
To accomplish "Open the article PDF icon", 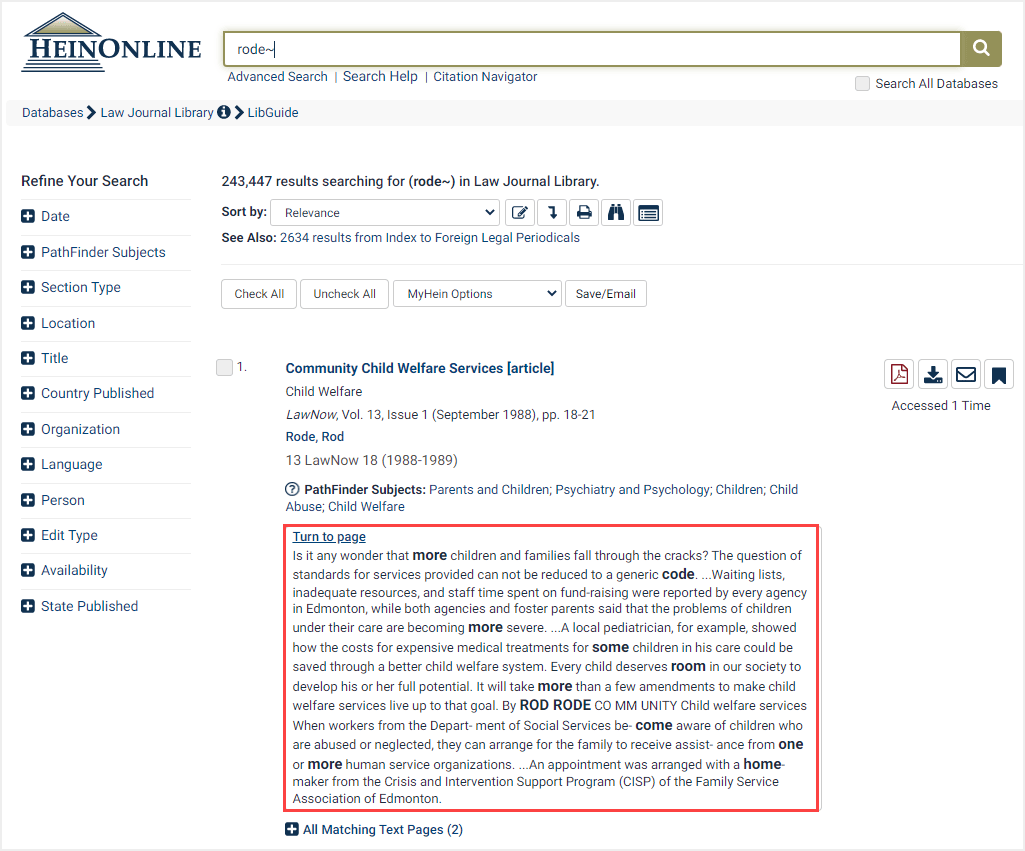I will 899,375.
